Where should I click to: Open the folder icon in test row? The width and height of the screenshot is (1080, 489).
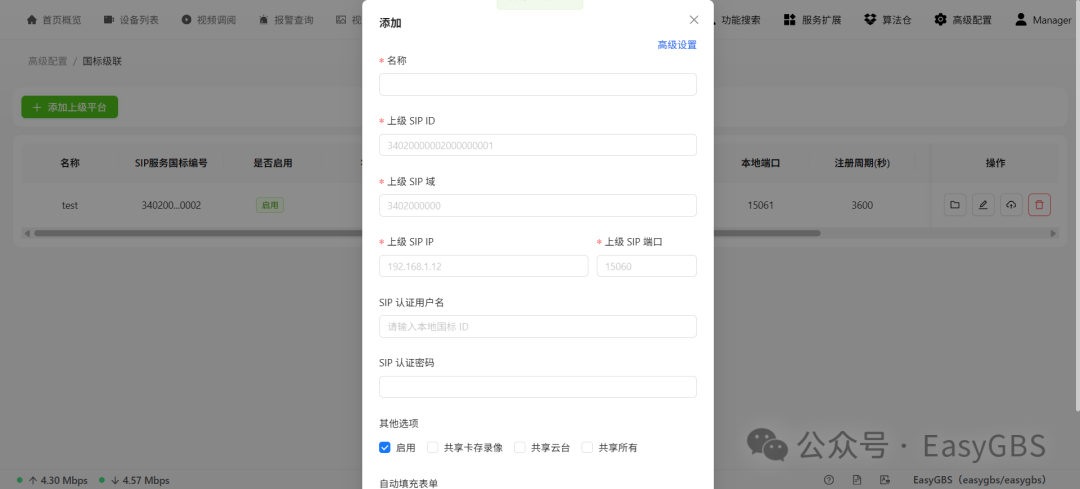pos(955,205)
